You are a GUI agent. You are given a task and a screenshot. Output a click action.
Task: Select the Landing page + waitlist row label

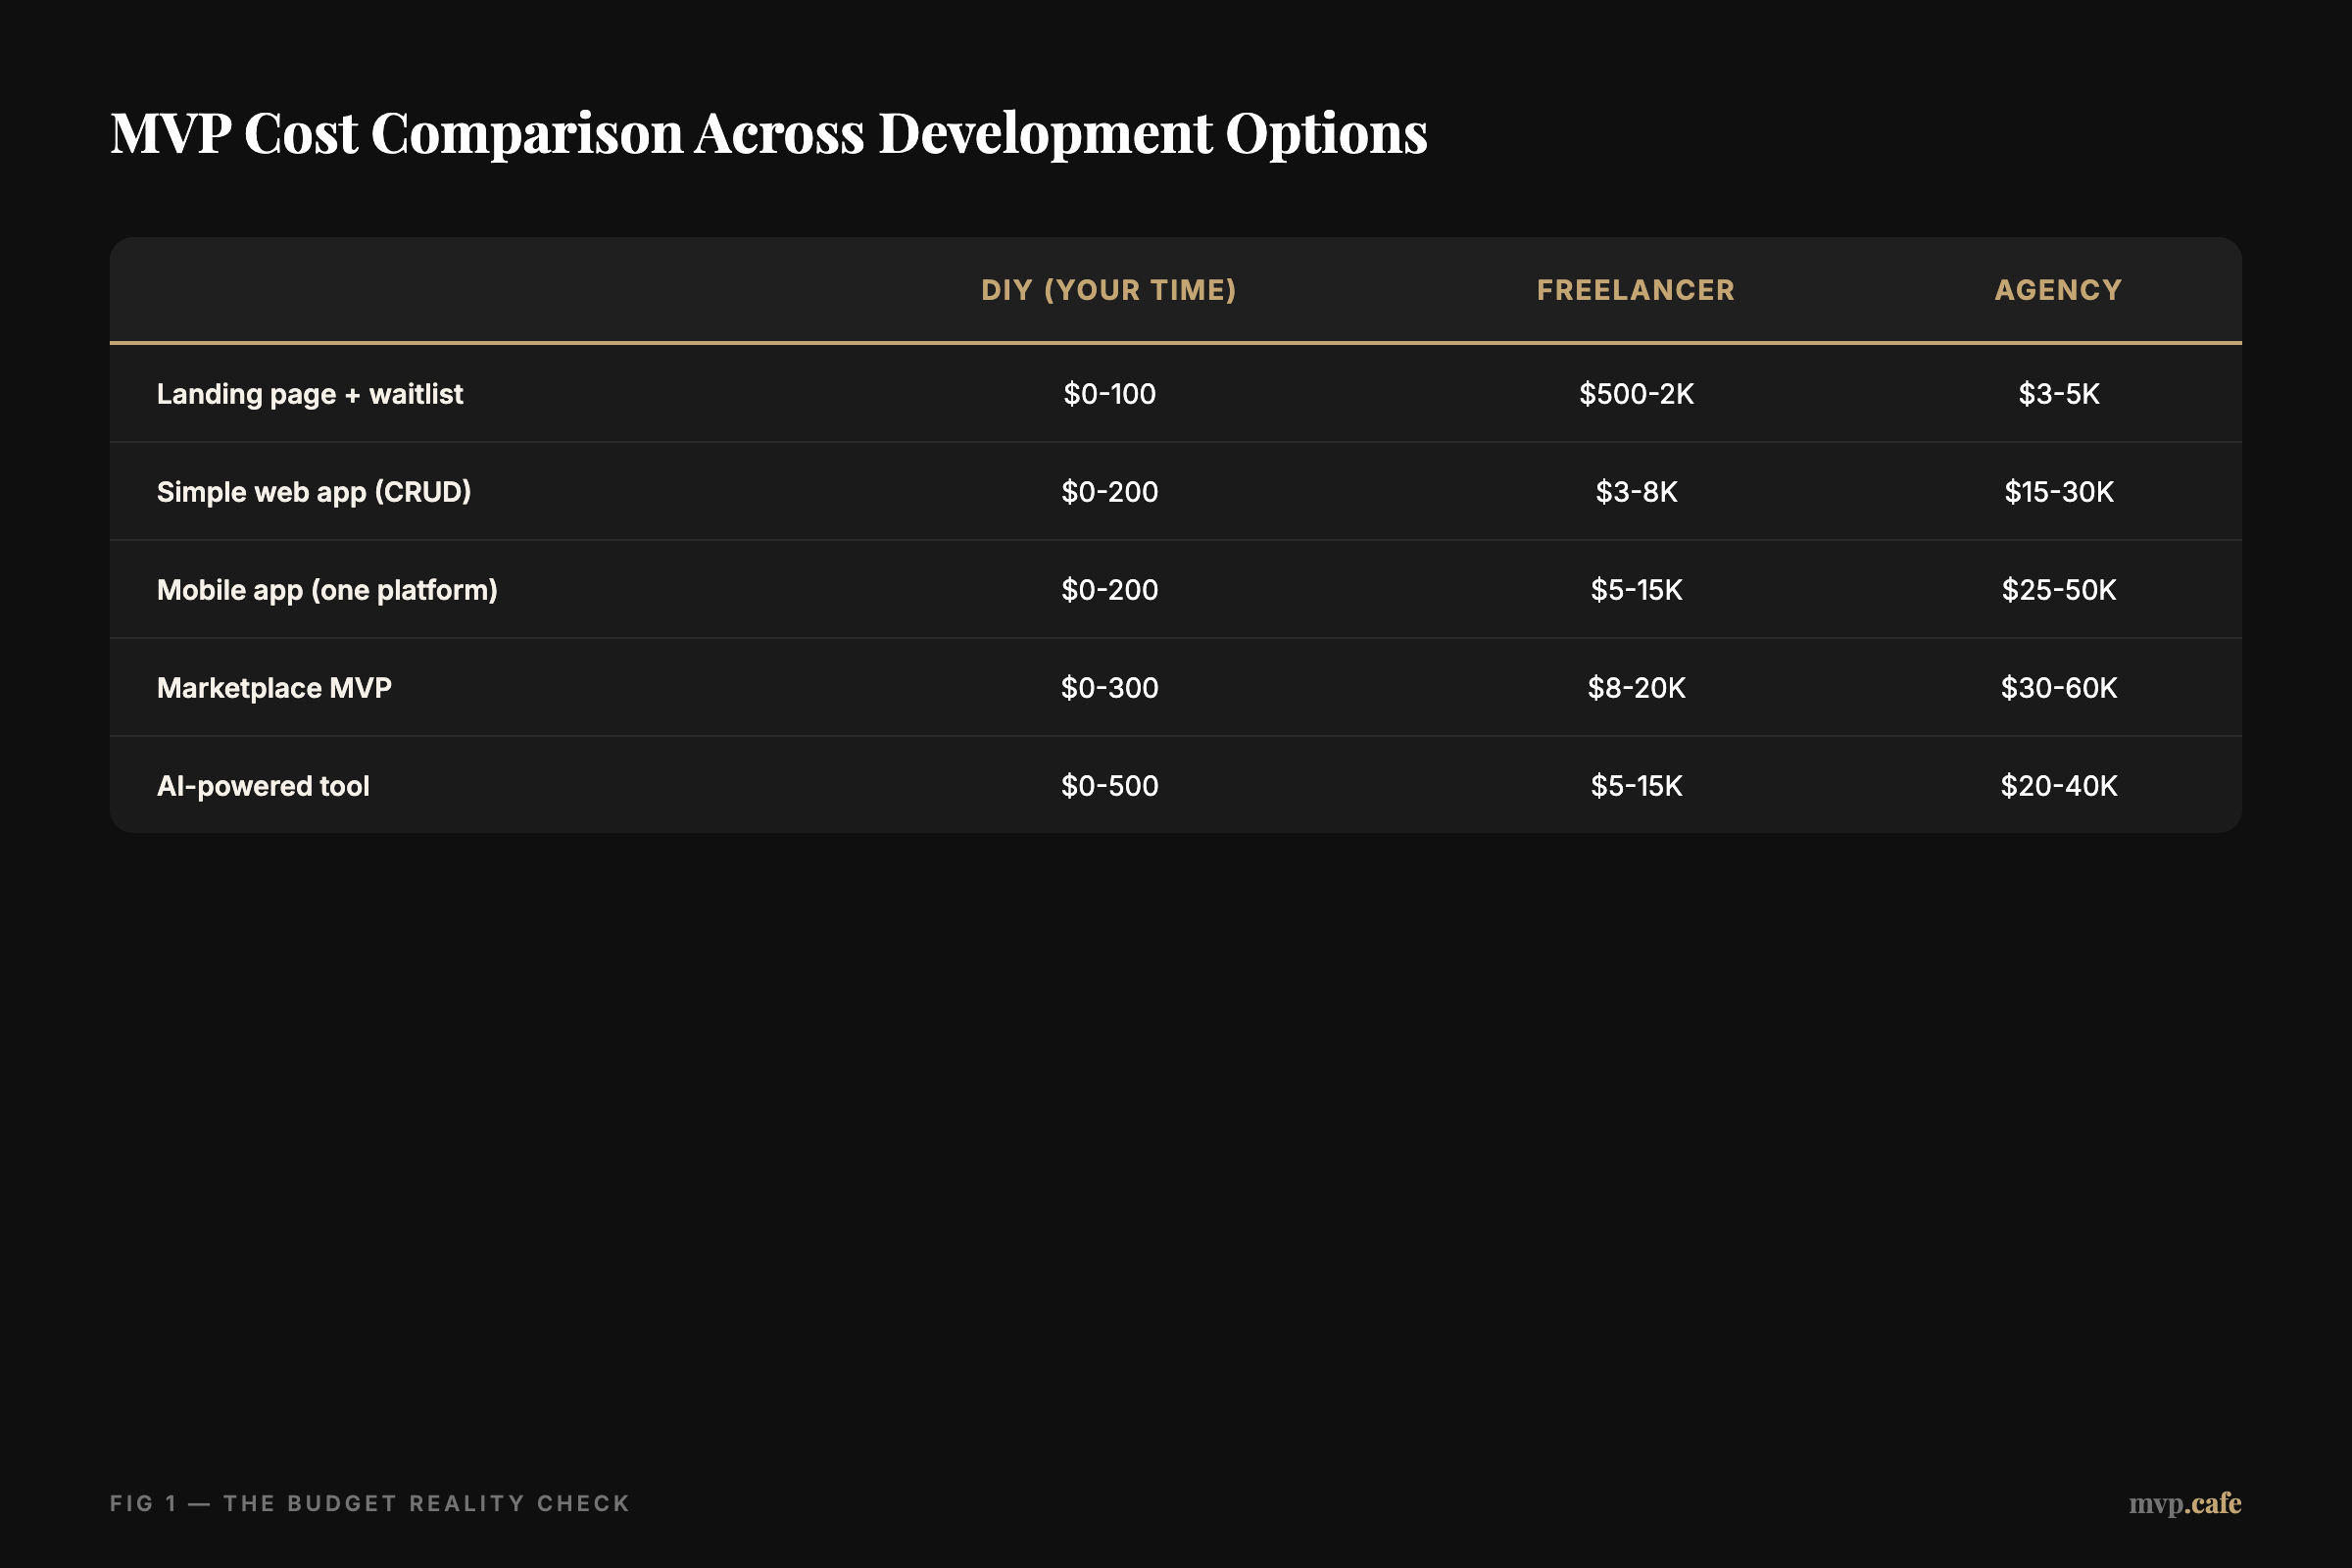pos(309,393)
